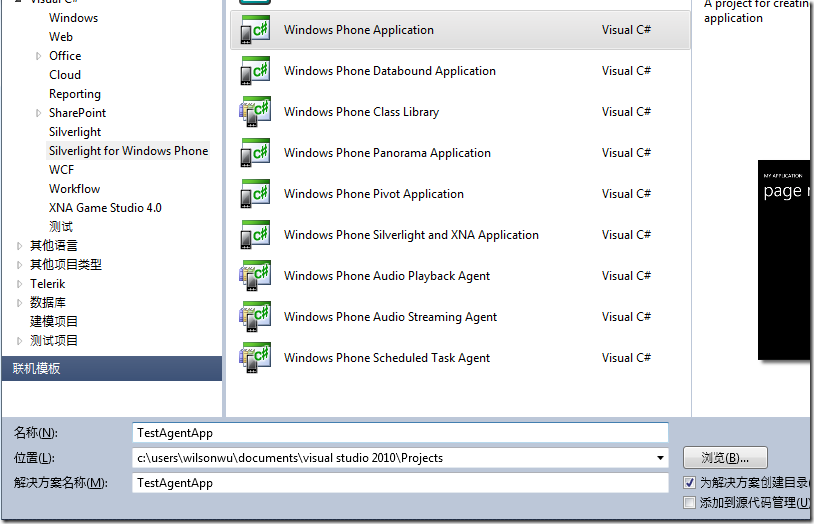Select the 测试 category
This screenshot has width=814, height=524.
pyautogui.click(x=61, y=227)
